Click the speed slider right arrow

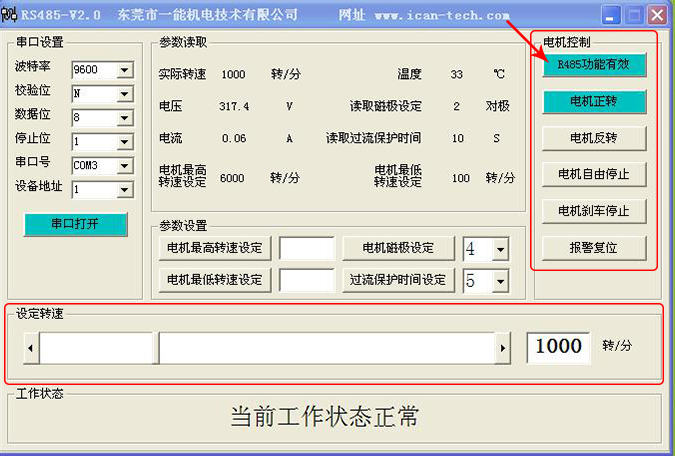tap(503, 348)
